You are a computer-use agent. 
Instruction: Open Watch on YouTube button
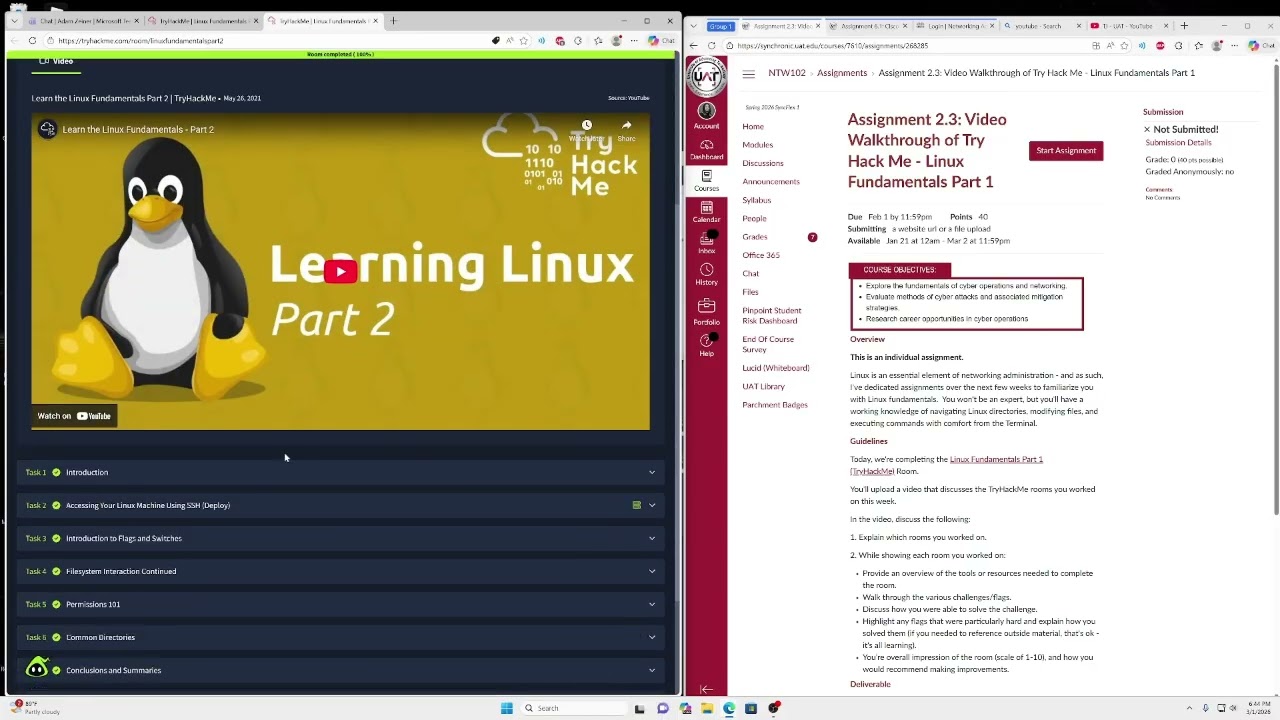pos(74,416)
